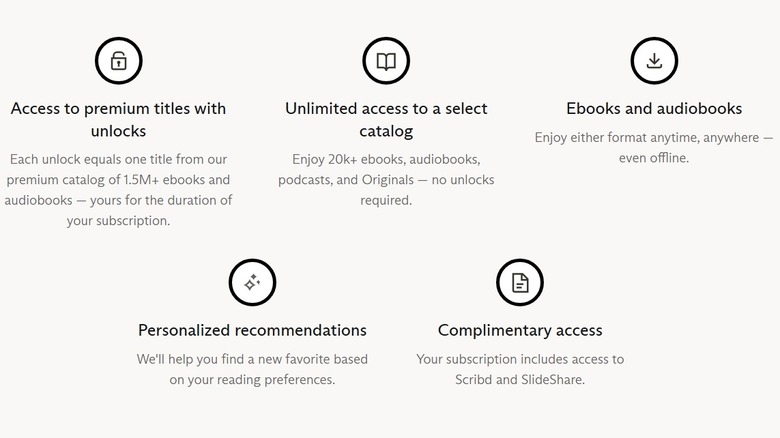Click the 'Personalized recommendations' heading

(x=252, y=330)
